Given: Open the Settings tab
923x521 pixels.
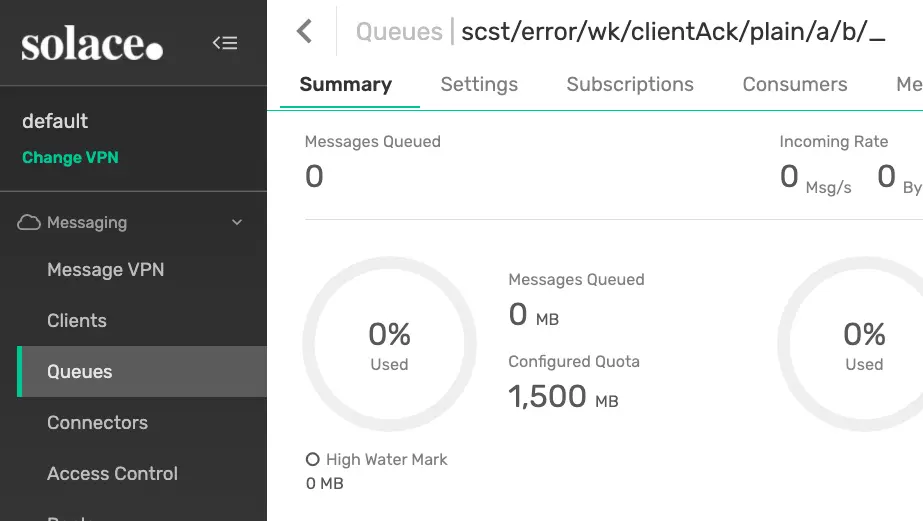Looking at the screenshot, I should click(479, 85).
